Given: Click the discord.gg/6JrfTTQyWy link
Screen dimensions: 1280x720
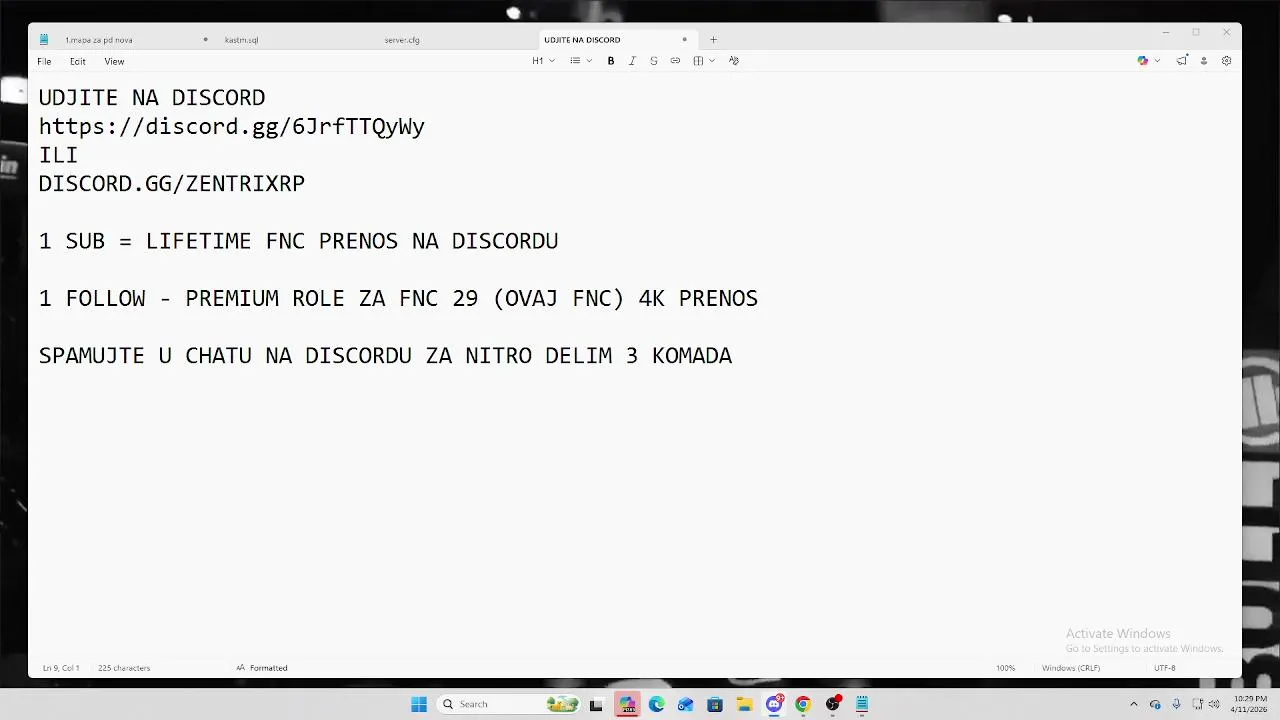Looking at the screenshot, I should pyautogui.click(x=232, y=127).
